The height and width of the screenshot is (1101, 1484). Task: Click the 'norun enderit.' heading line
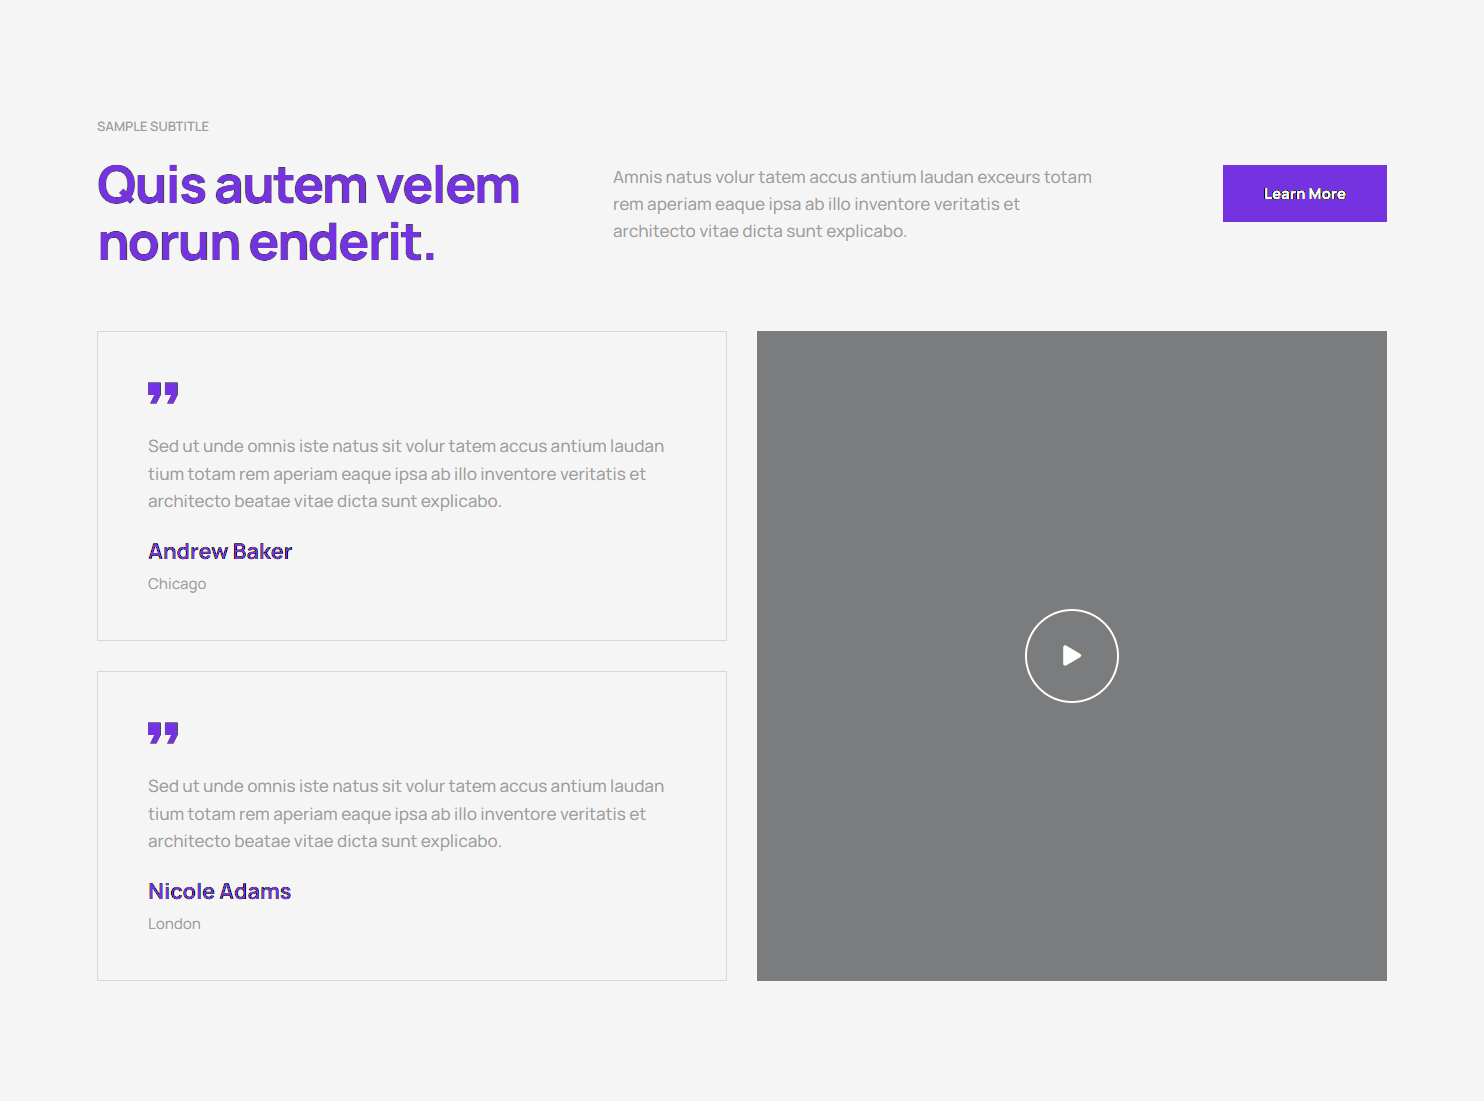(266, 243)
